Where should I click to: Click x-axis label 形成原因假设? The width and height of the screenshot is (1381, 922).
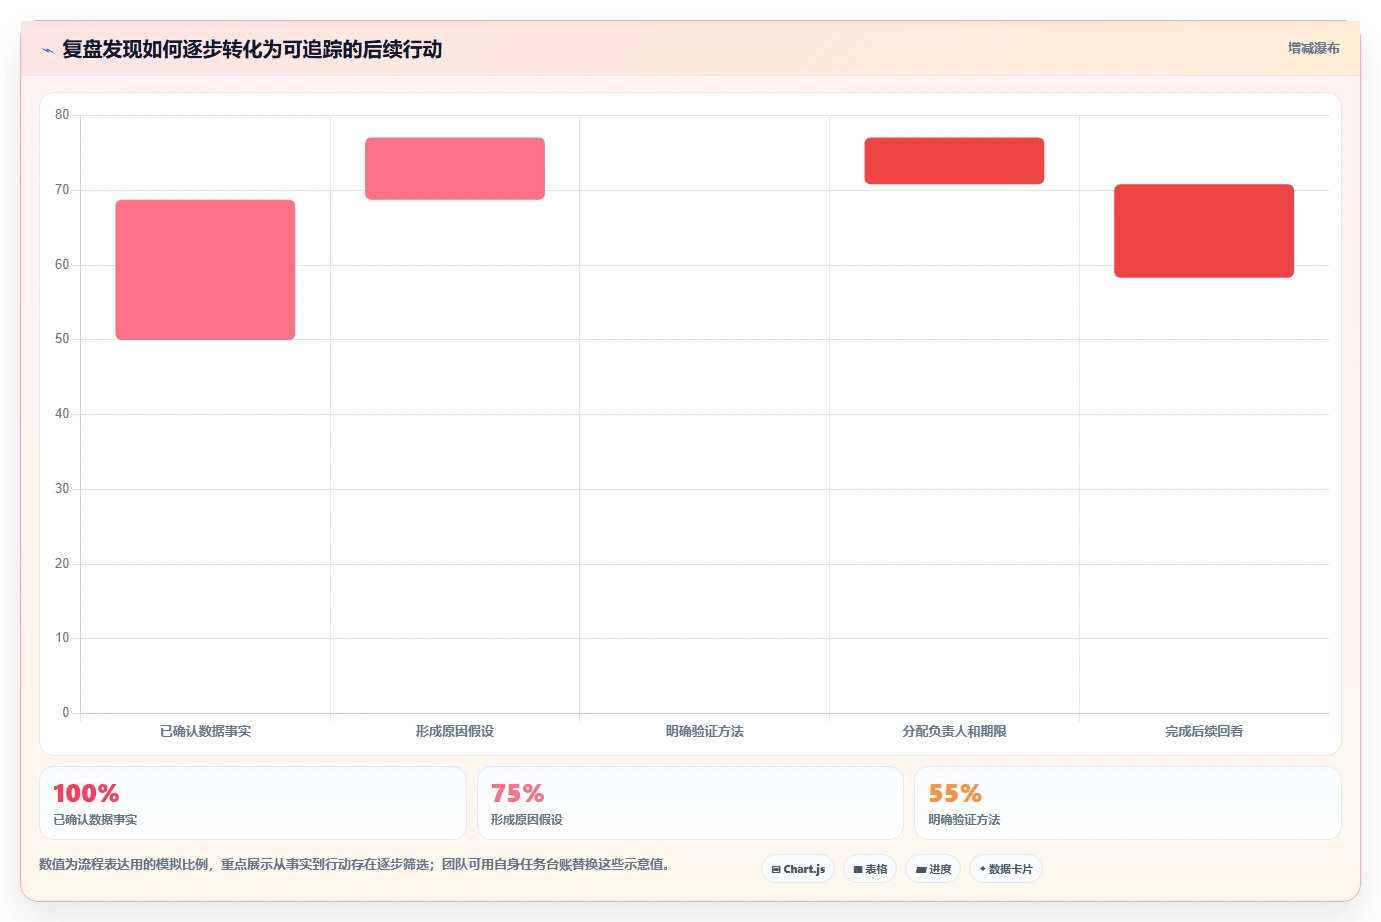click(x=455, y=731)
